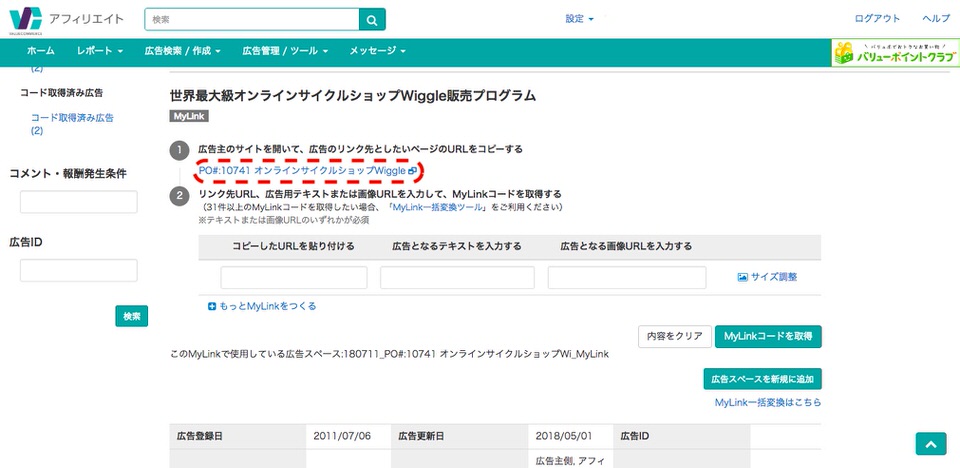Open the コード取得済み広告 (2) sidebar link

coord(72,124)
